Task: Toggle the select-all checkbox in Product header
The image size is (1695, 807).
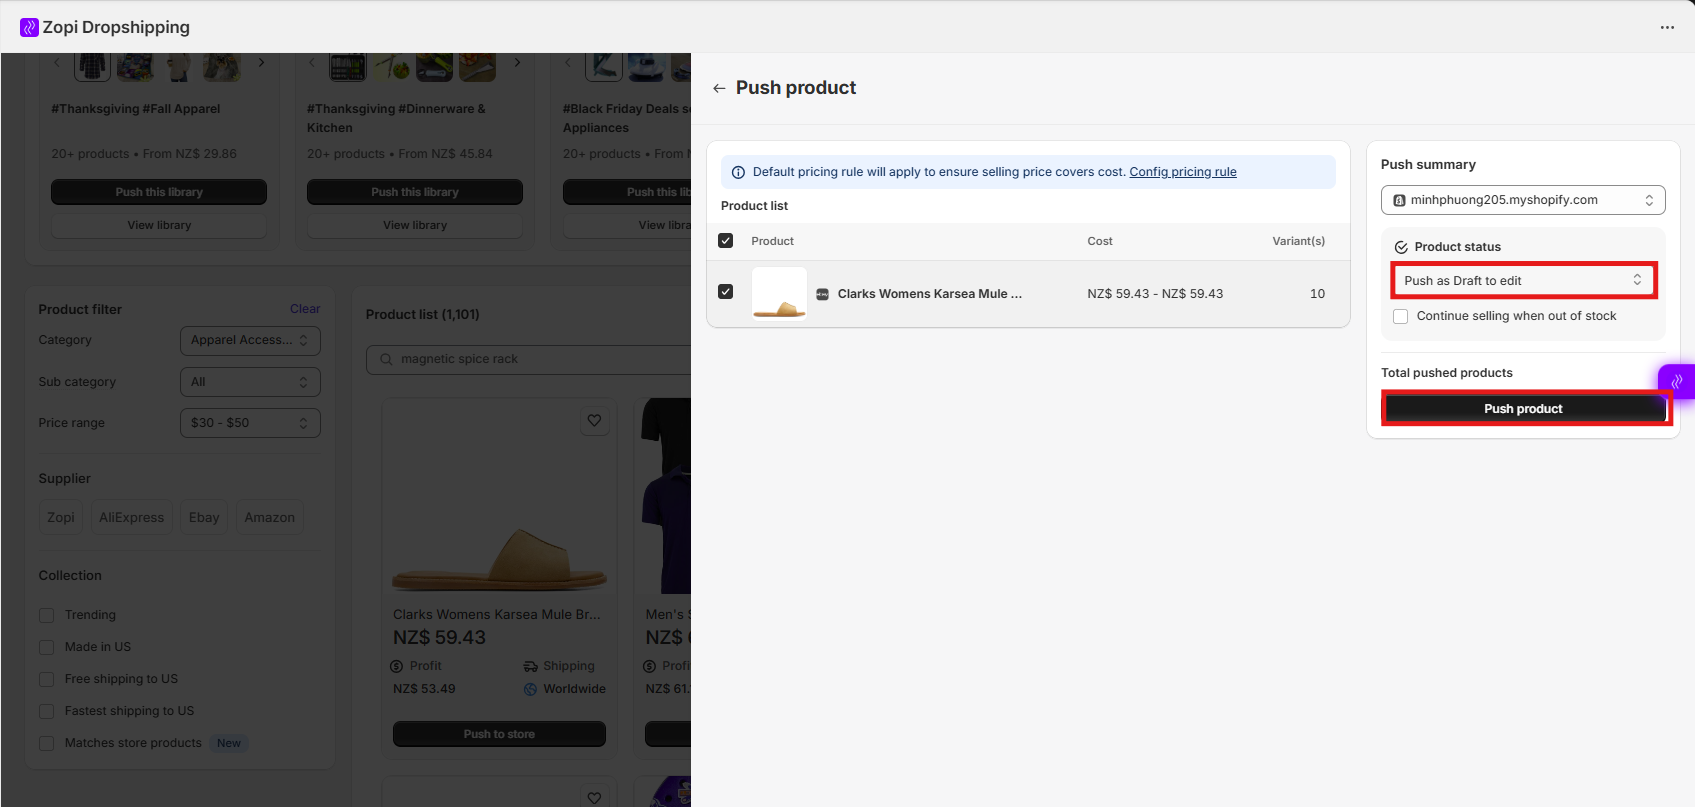Action: [x=726, y=241]
